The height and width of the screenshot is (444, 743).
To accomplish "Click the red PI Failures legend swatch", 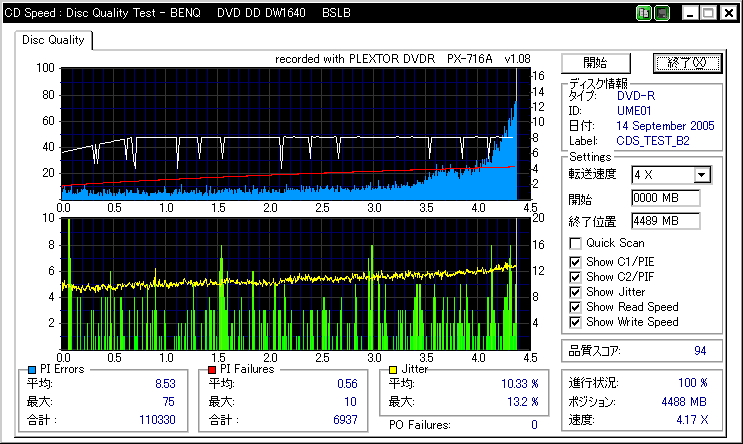I will click(x=212, y=370).
